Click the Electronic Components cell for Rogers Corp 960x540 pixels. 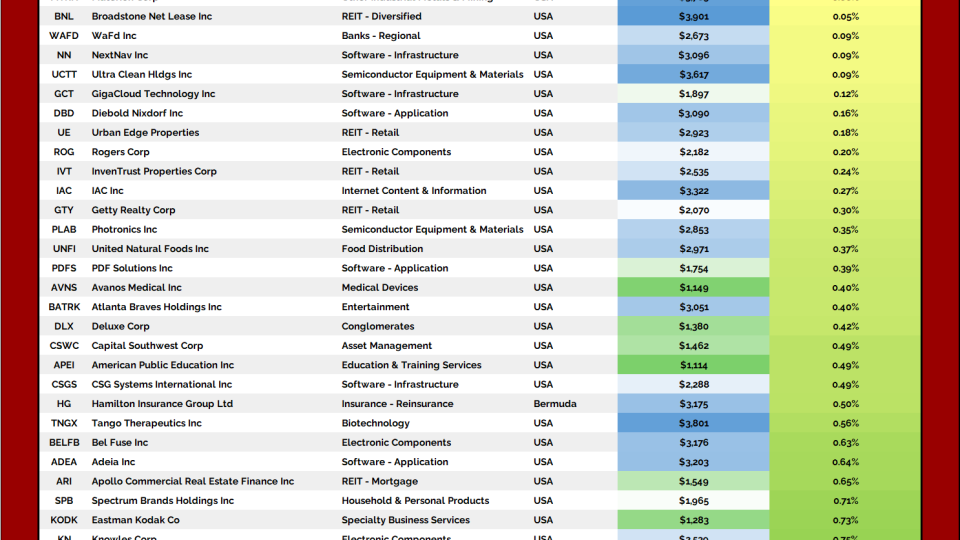point(396,152)
